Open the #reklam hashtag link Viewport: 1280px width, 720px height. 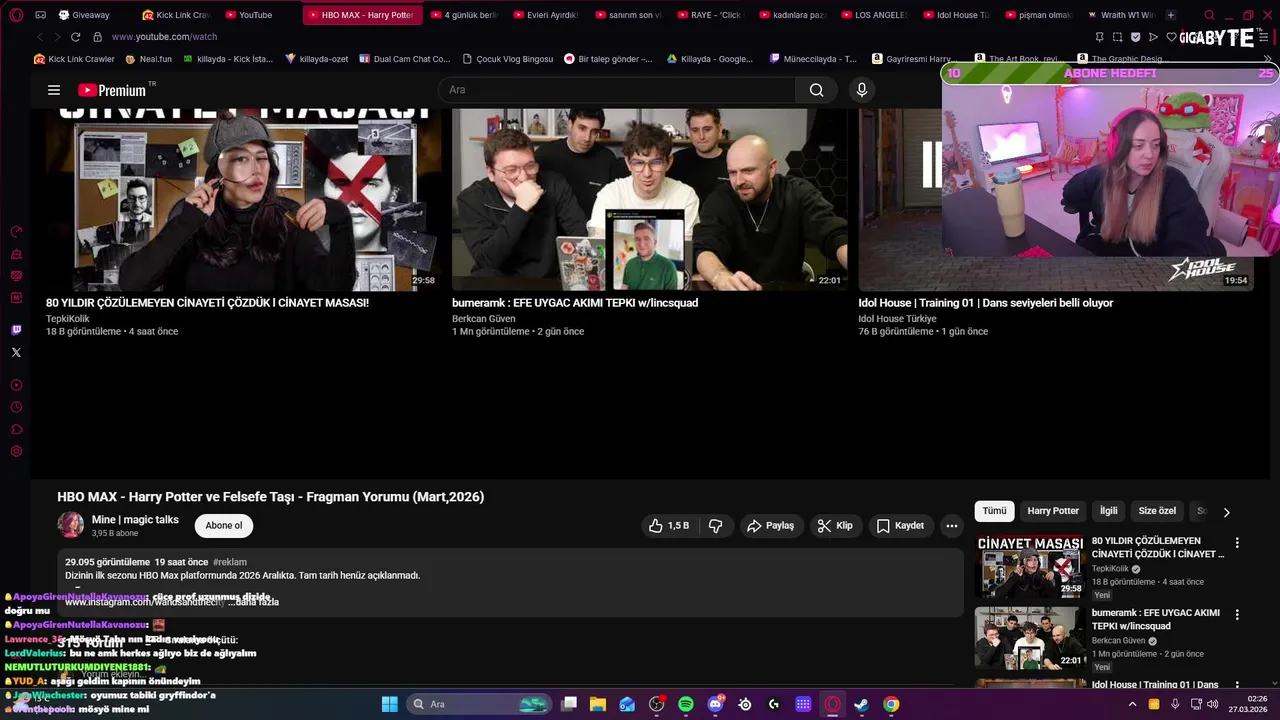tap(230, 562)
